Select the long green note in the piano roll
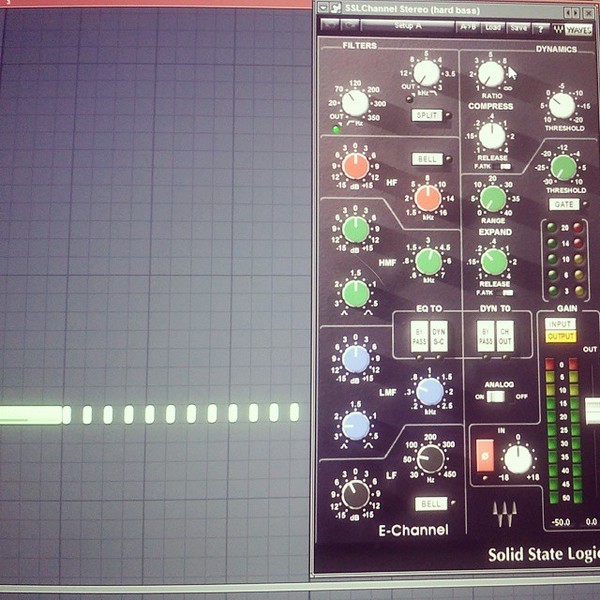Screen dimensions: 600x600 coord(31,415)
